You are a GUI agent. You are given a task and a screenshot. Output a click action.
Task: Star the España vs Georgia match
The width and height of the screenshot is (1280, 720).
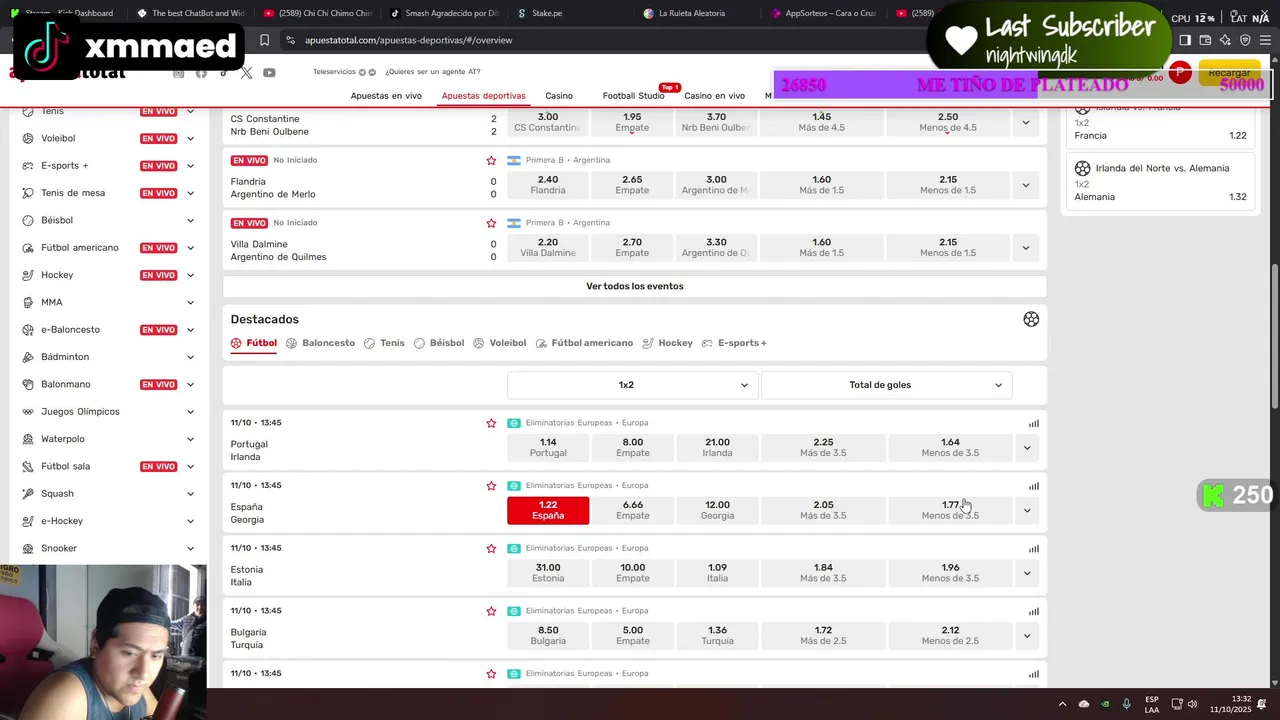click(x=491, y=486)
